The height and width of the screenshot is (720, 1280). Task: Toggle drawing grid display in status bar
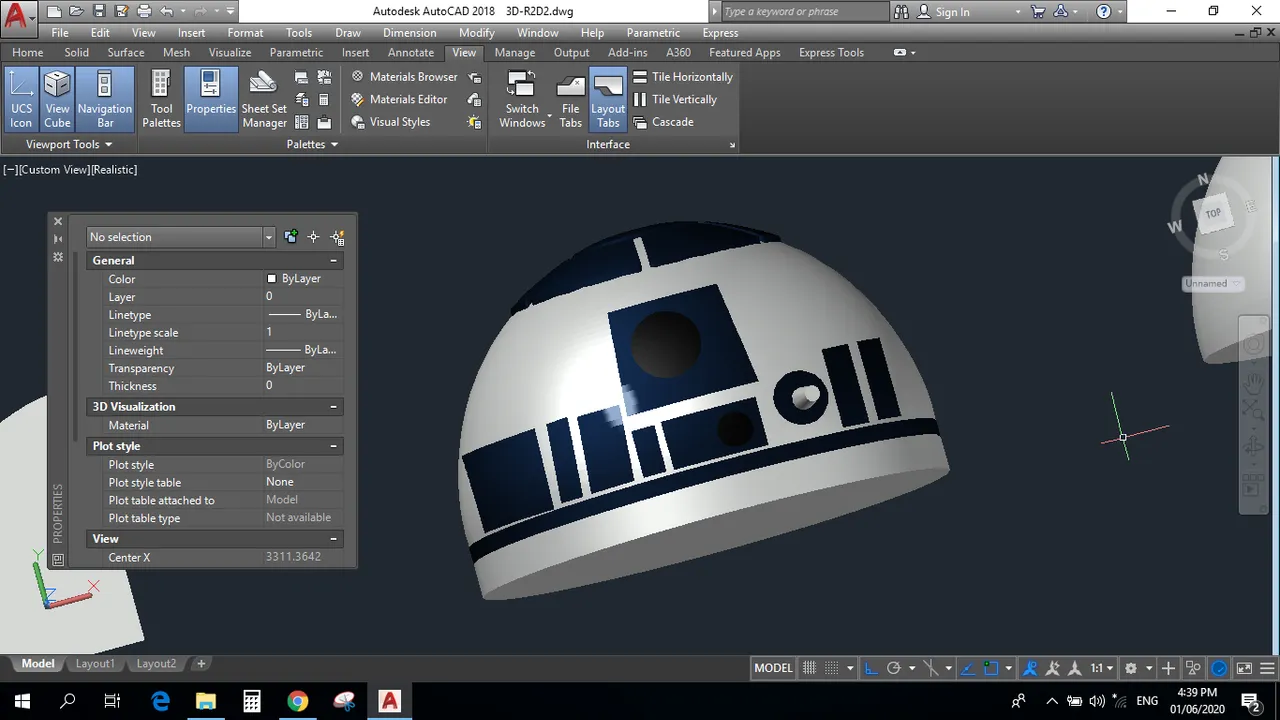(810, 668)
